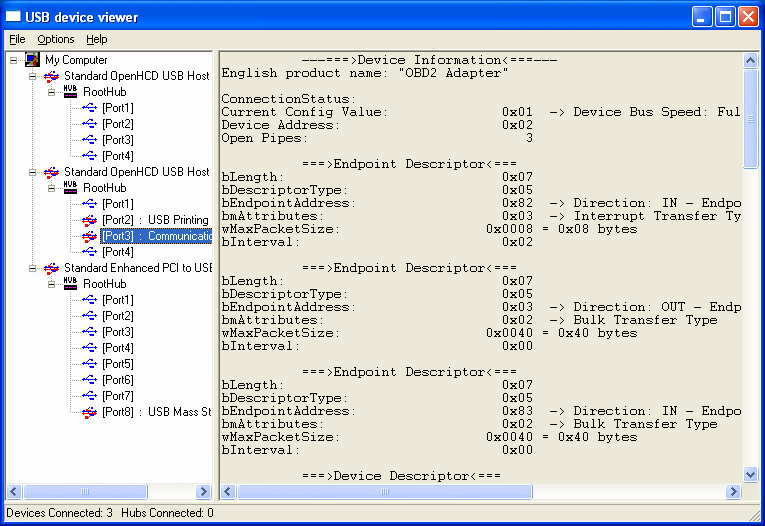Viewport: 765px width, 526px height.
Task: Collapse the Standard Enhanced PCI to USB node
Action: 33,268
